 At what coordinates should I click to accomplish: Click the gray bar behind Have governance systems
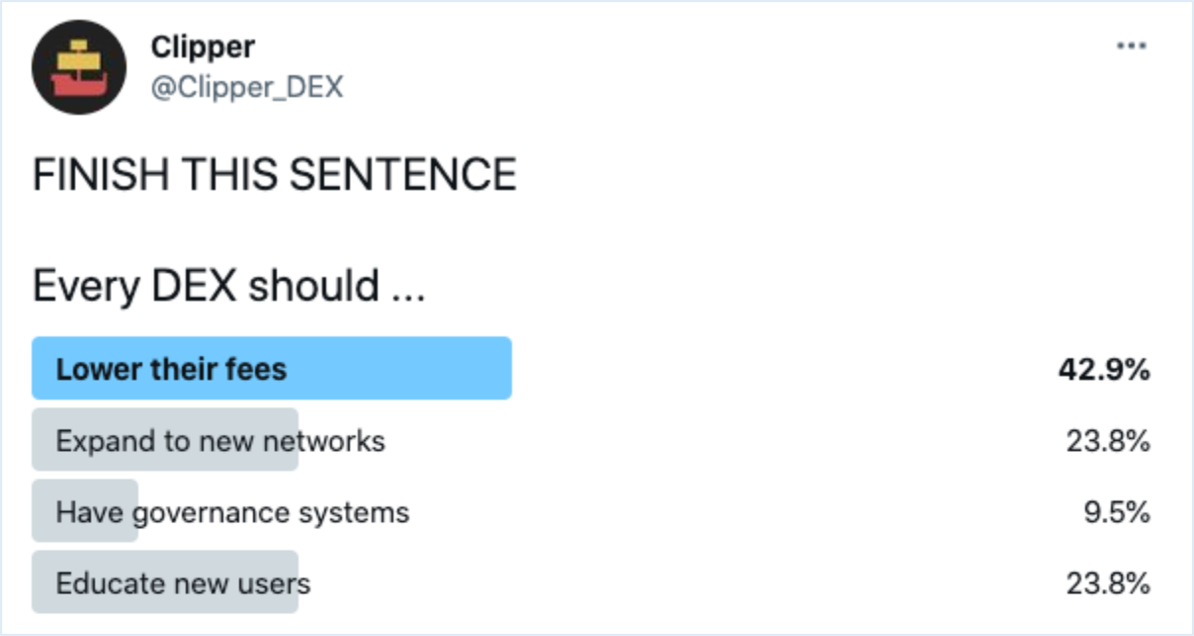[x=85, y=511]
